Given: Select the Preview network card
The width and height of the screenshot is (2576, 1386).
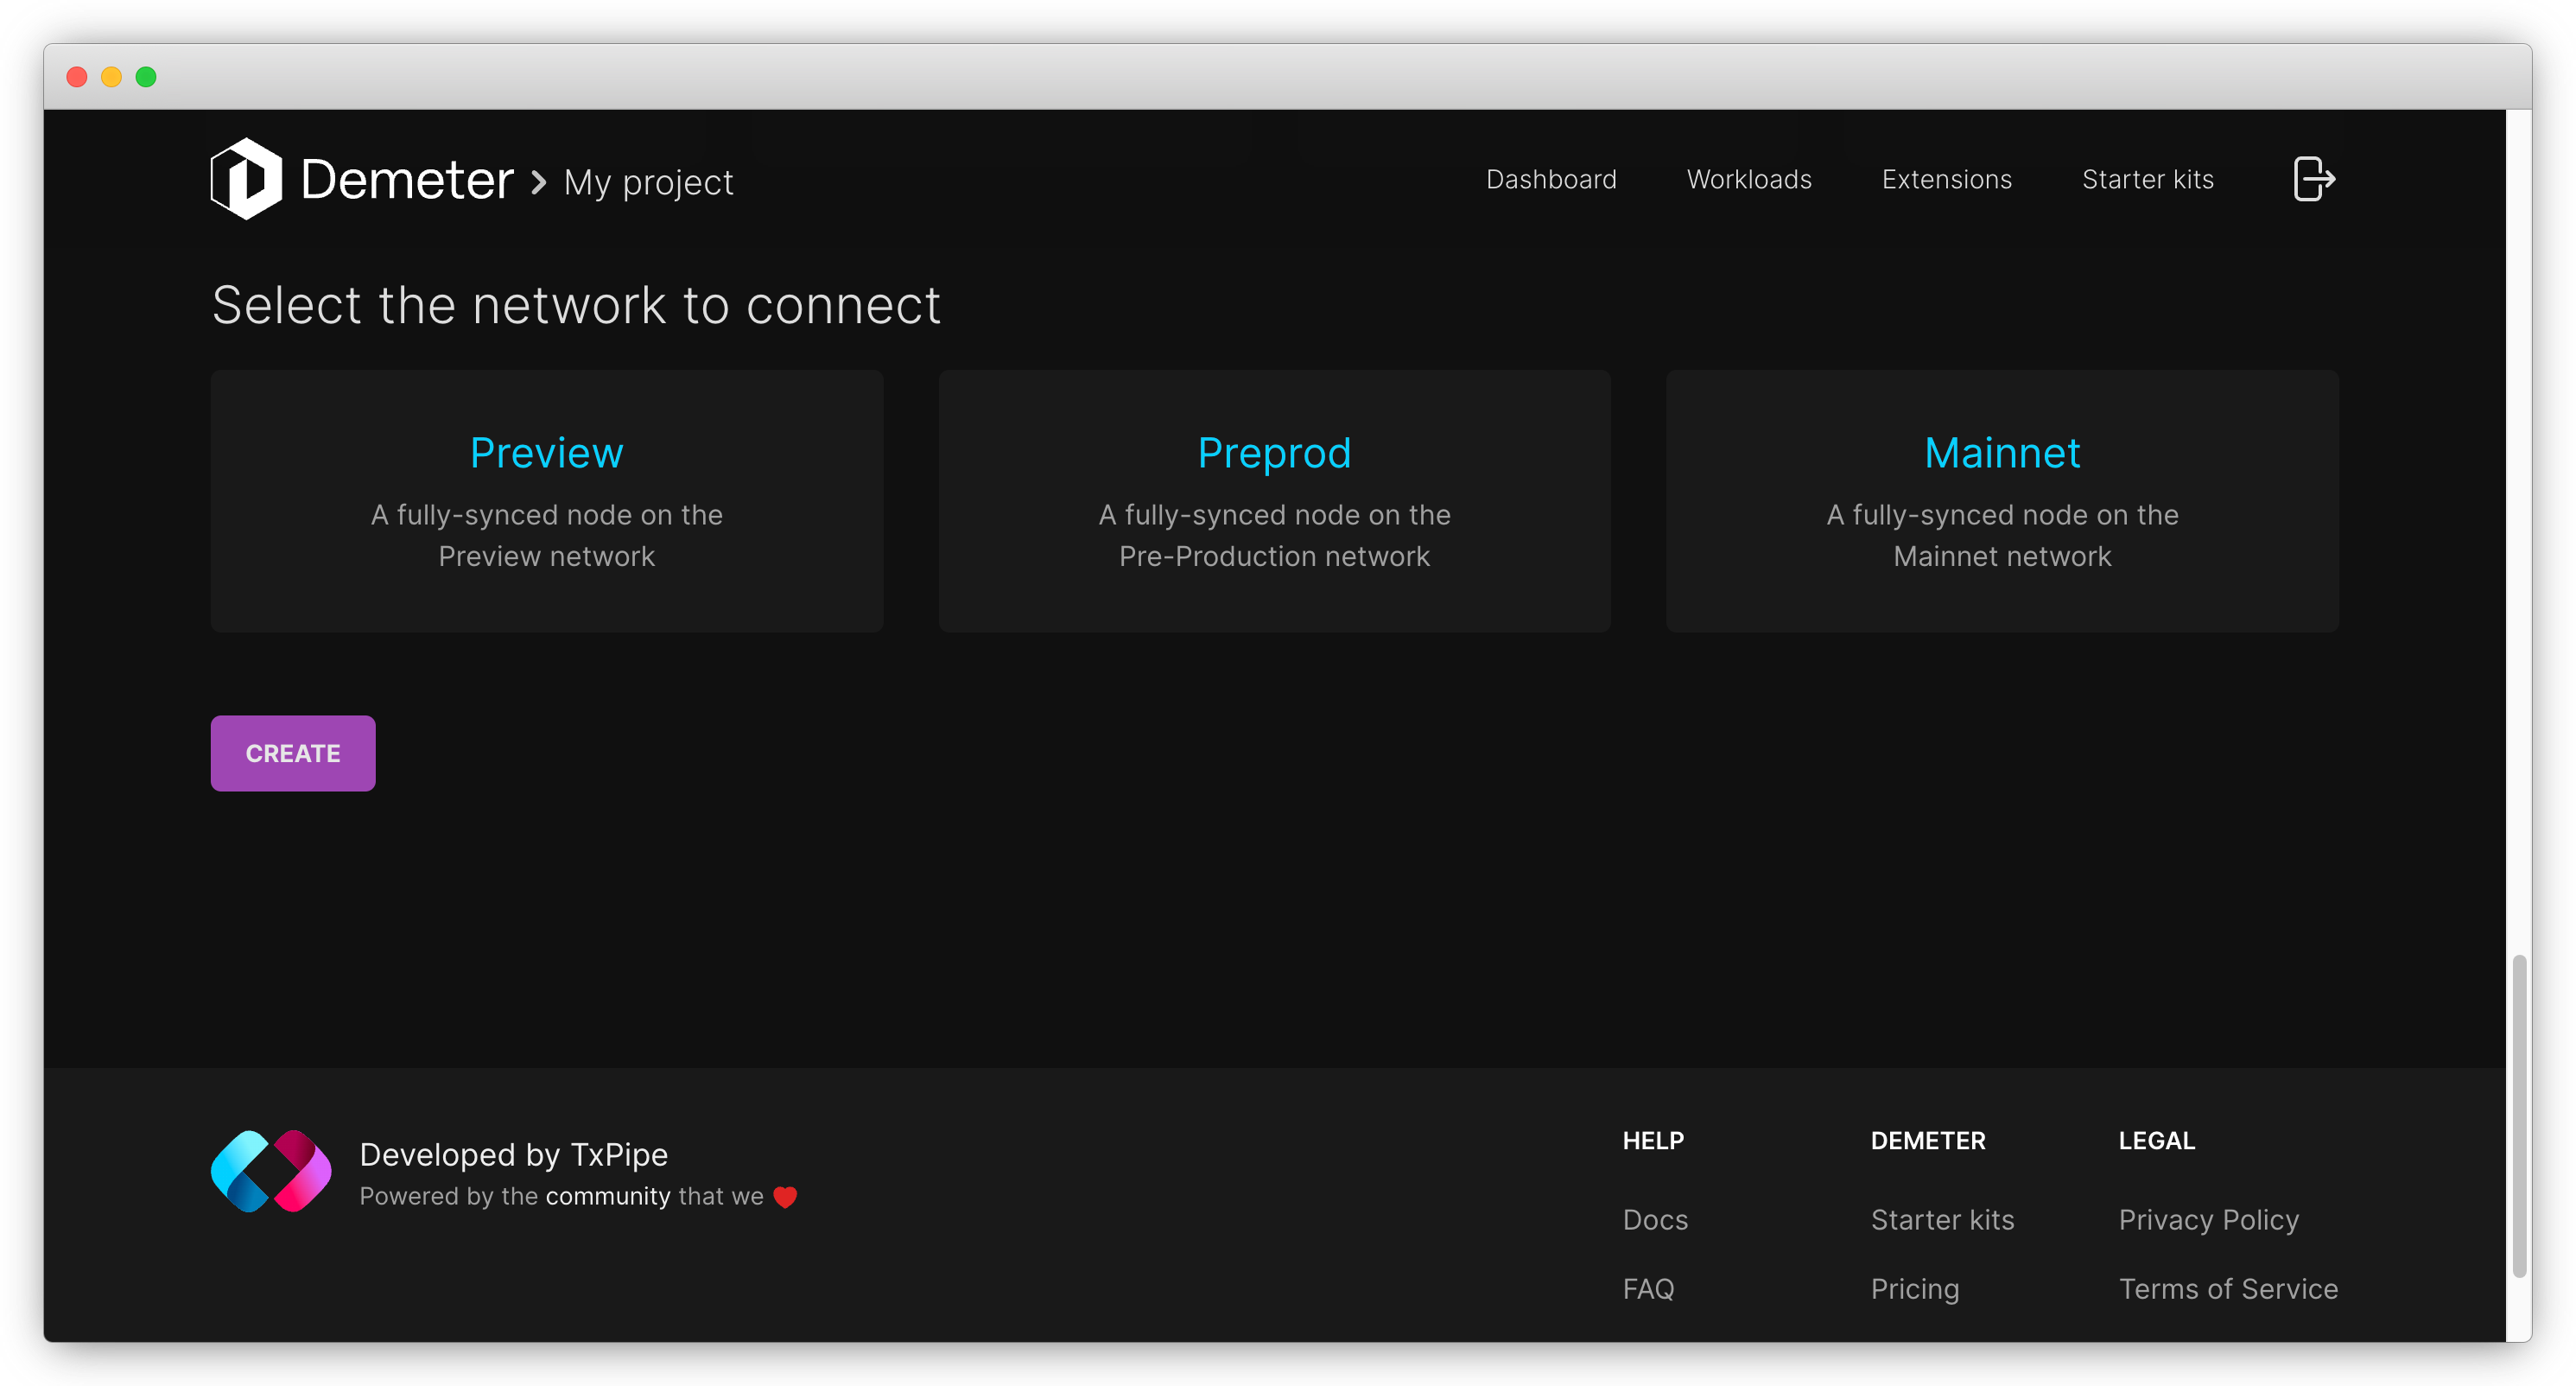Looking at the screenshot, I should pyautogui.click(x=547, y=501).
